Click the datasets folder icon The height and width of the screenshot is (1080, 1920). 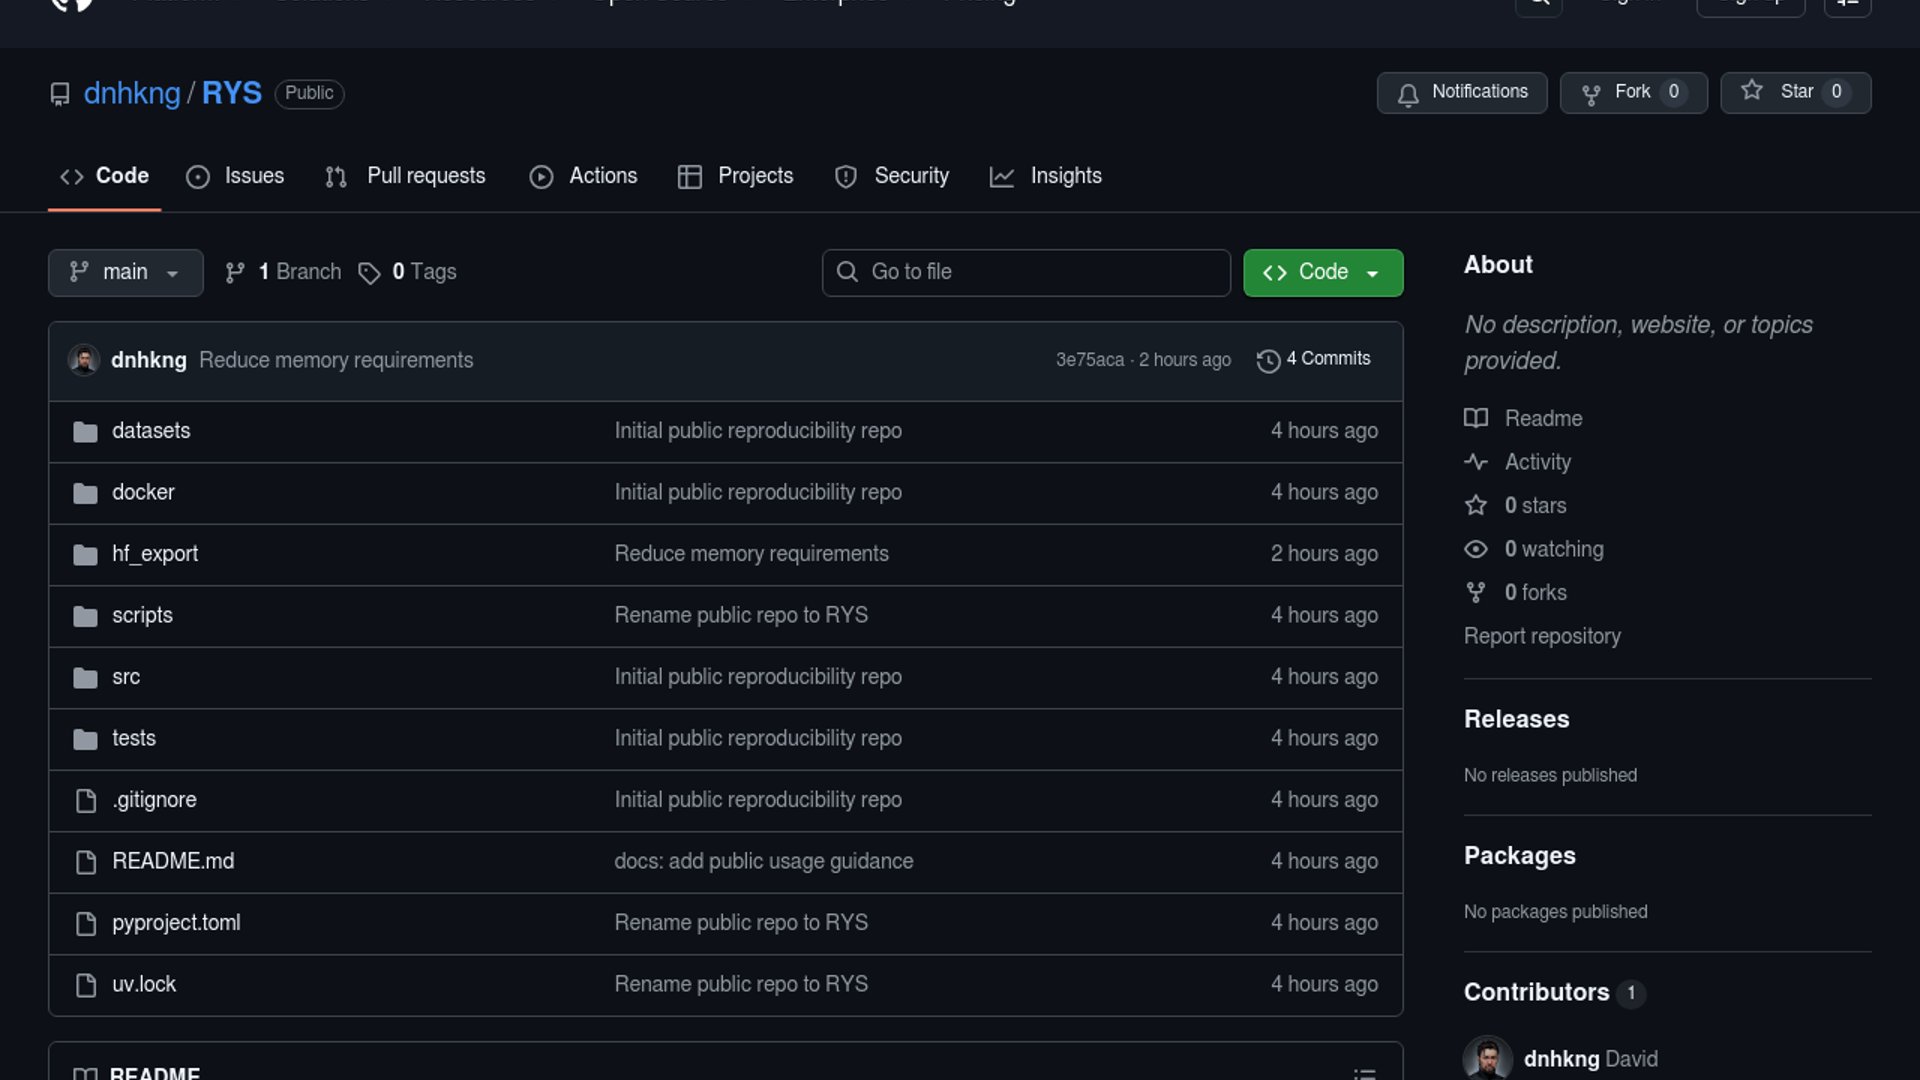click(86, 432)
